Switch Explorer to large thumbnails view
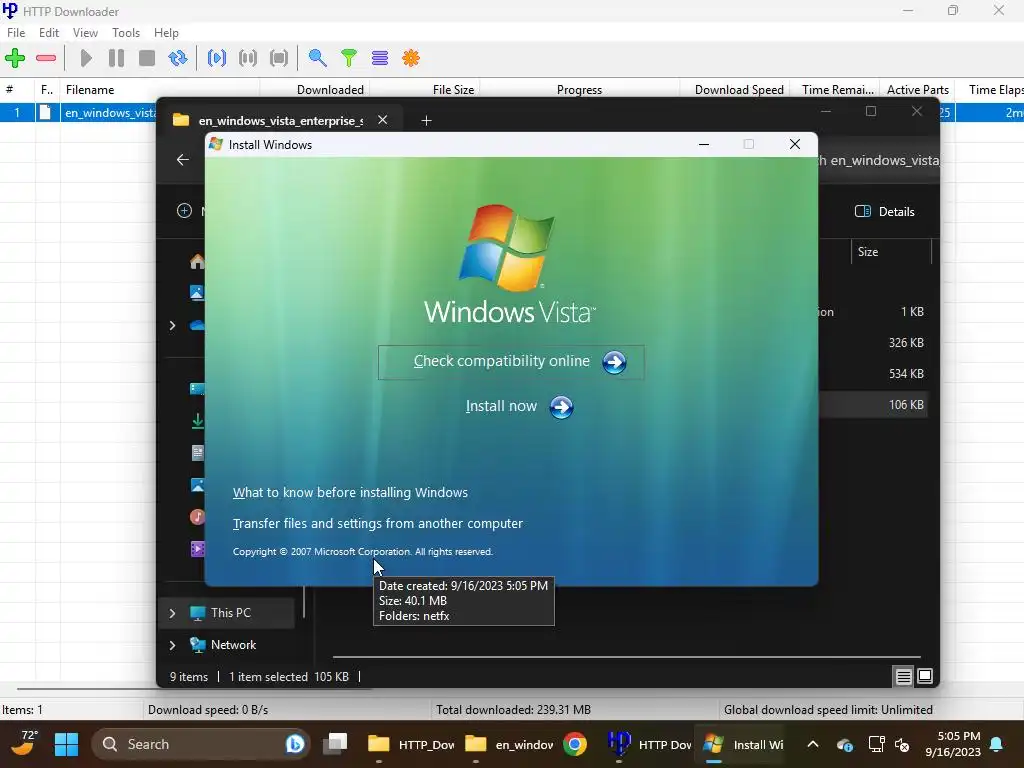The height and width of the screenshot is (768, 1024). pos(925,676)
